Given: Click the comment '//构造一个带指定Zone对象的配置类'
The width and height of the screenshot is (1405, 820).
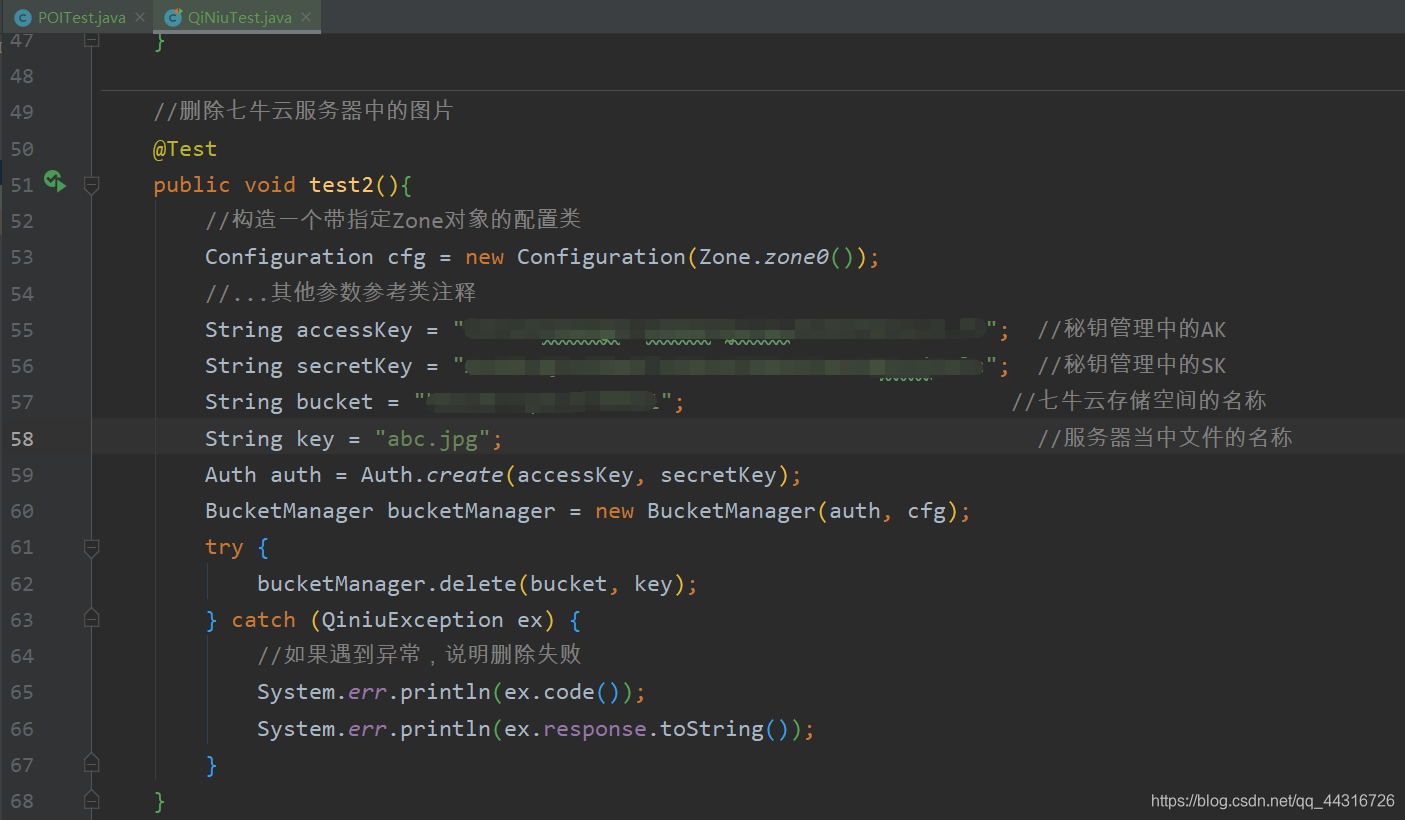Looking at the screenshot, I should [393, 220].
